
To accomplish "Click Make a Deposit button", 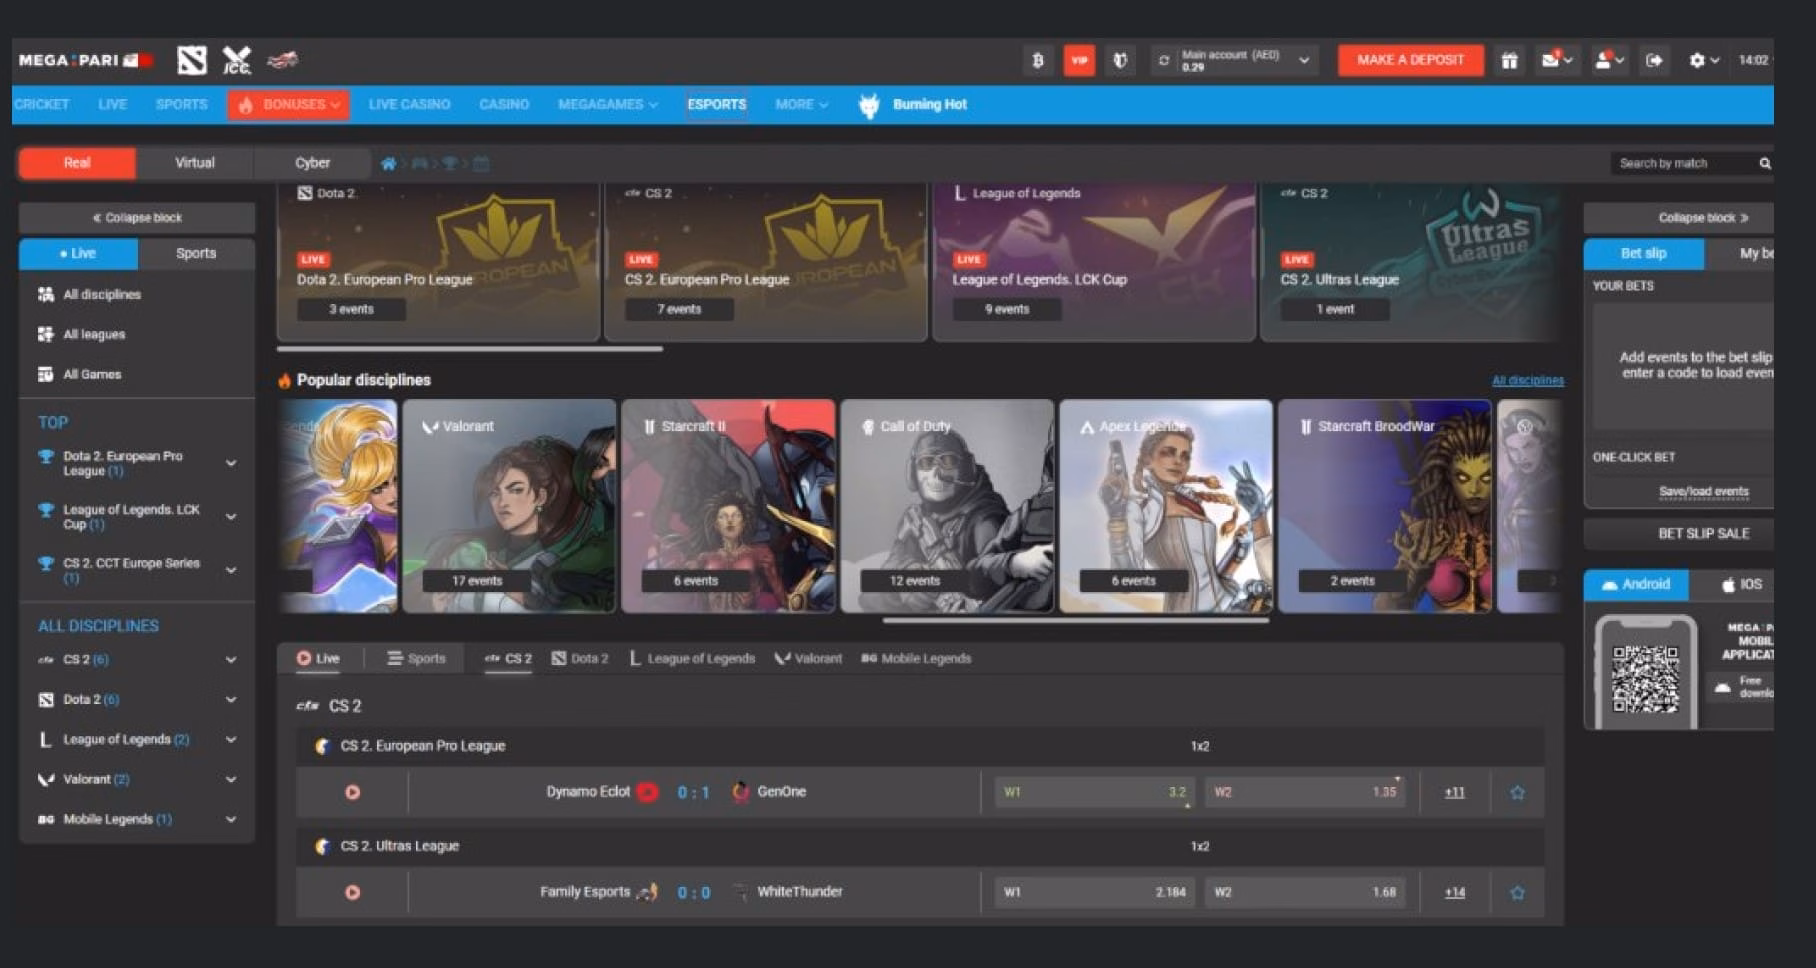I will click(x=1410, y=60).
